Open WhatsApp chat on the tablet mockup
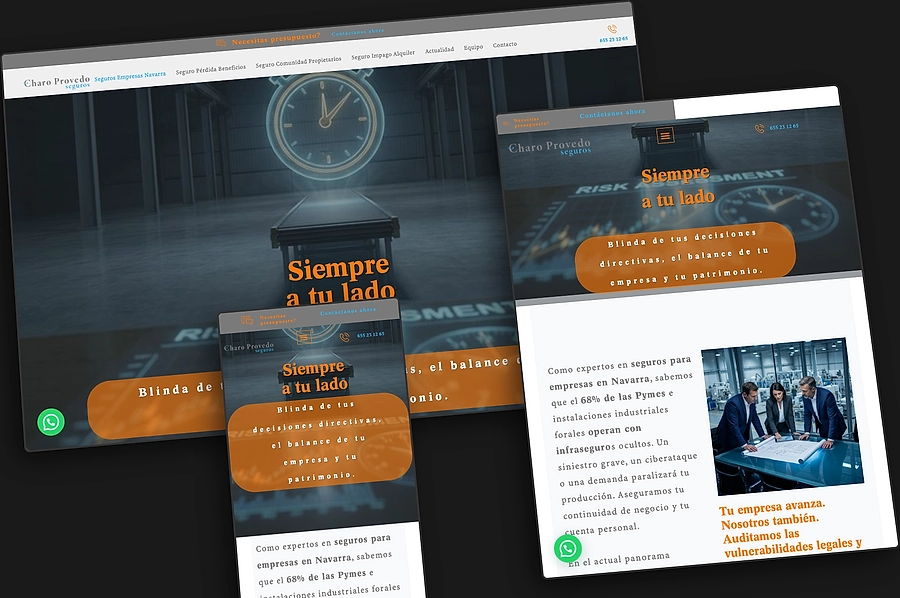This screenshot has height=598, width=900. click(568, 549)
